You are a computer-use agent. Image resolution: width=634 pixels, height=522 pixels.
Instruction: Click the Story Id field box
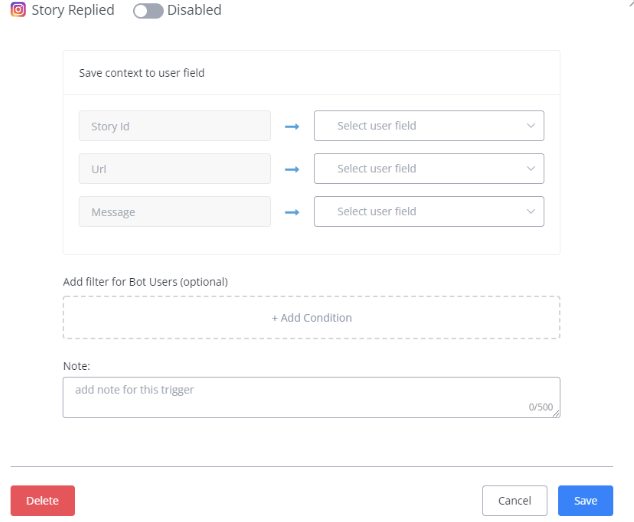175,126
